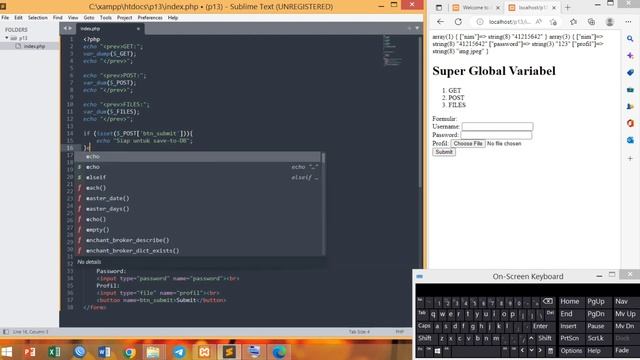Submit the form in the browser

point(444,152)
